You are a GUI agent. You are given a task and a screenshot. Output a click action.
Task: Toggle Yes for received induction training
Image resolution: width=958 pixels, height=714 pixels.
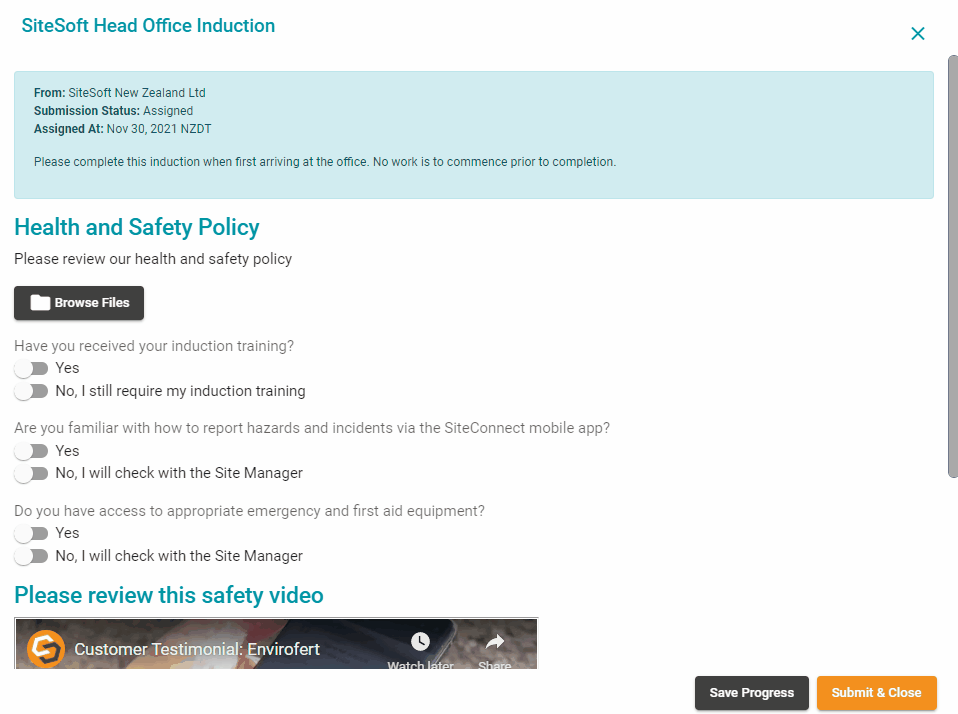pyautogui.click(x=31, y=368)
